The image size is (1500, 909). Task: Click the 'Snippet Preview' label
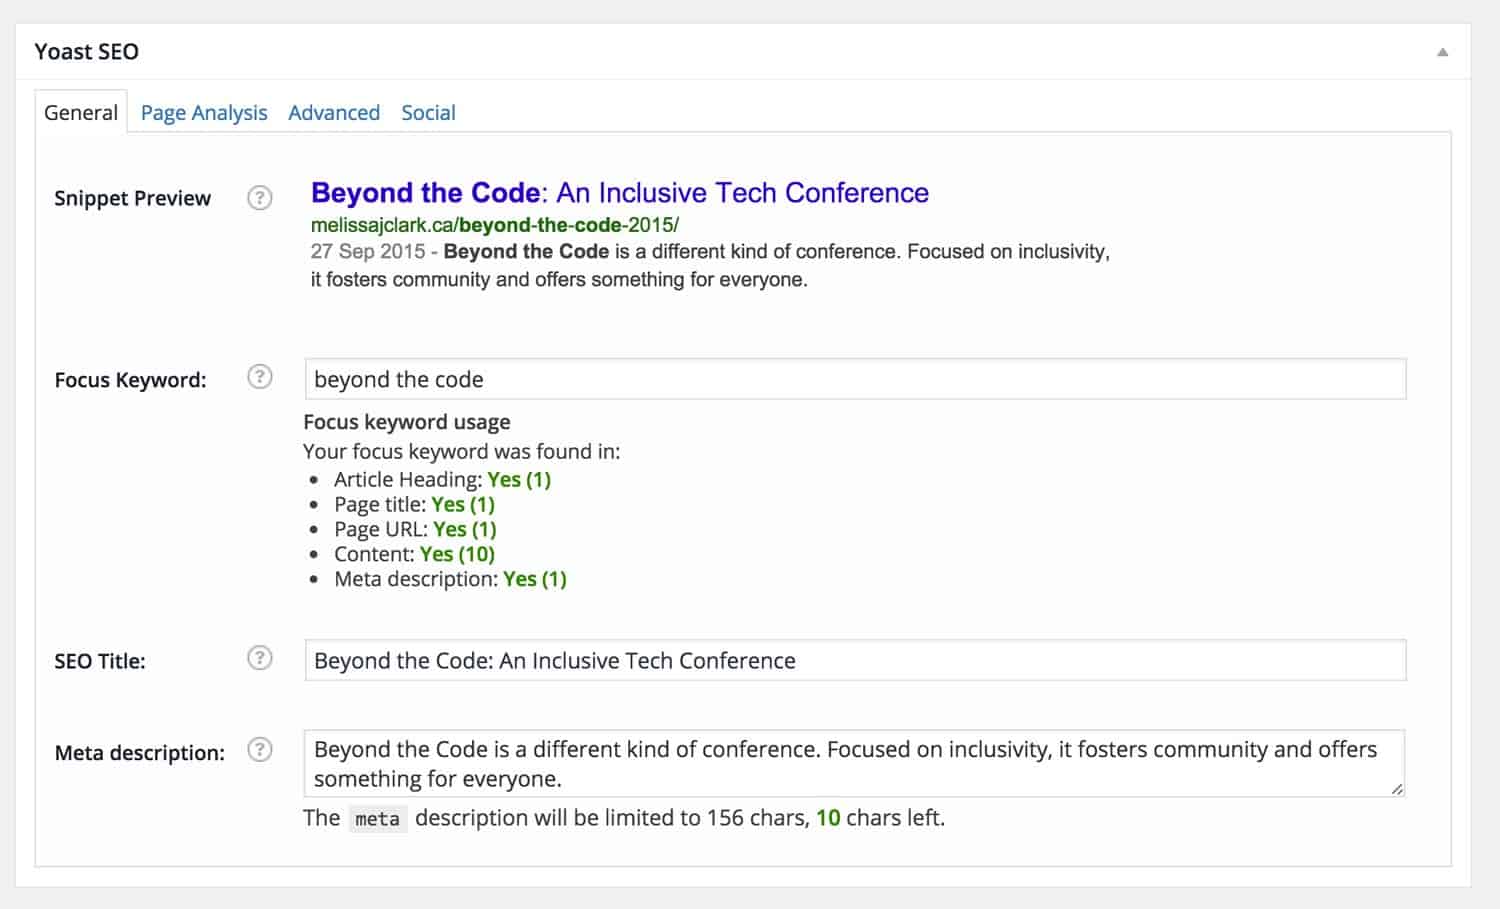click(132, 198)
